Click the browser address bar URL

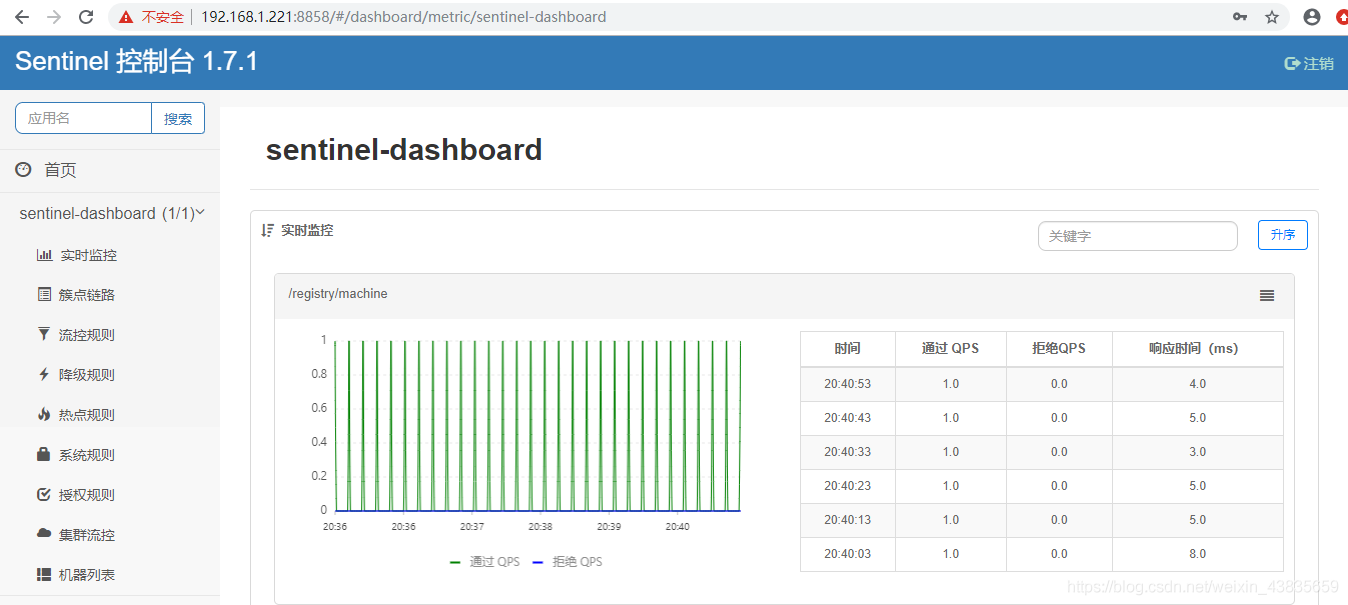pos(403,17)
